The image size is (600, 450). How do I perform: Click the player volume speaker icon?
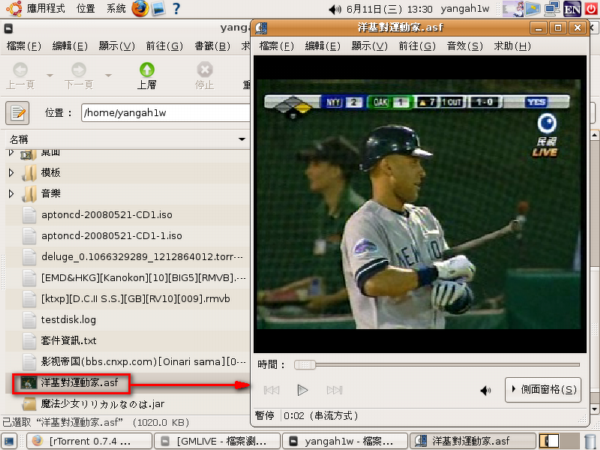486,390
